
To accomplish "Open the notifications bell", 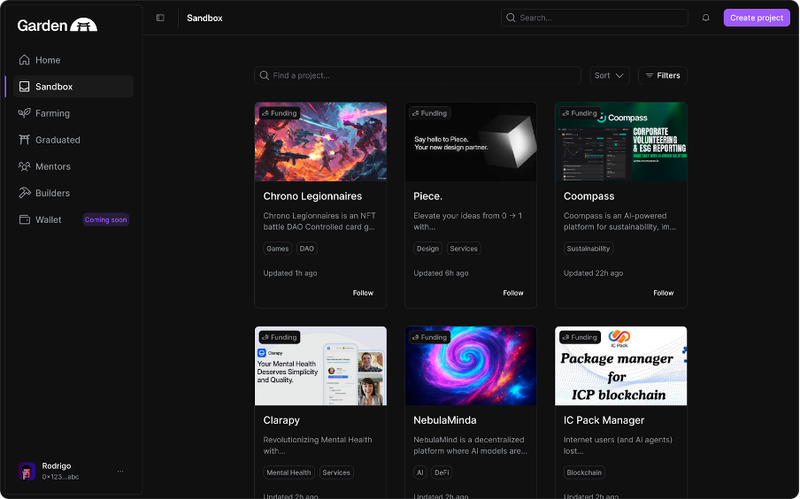I will click(706, 18).
